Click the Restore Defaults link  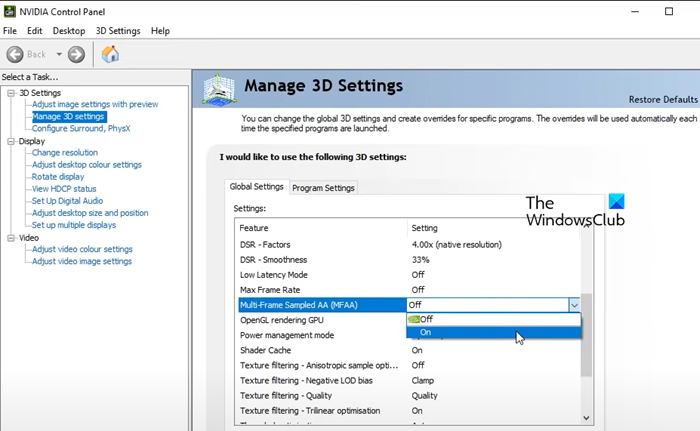[x=662, y=100]
